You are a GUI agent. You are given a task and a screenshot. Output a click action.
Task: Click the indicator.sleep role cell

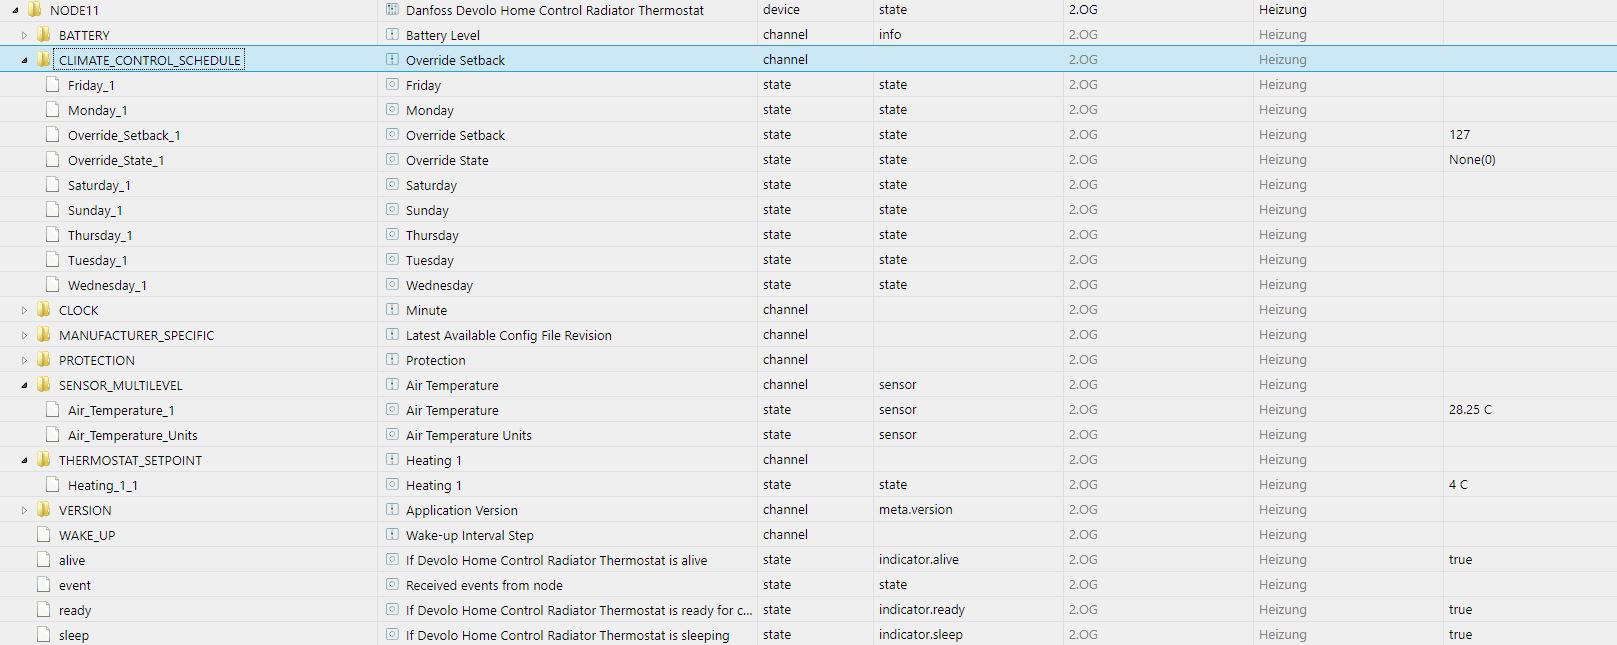click(x=920, y=635)
